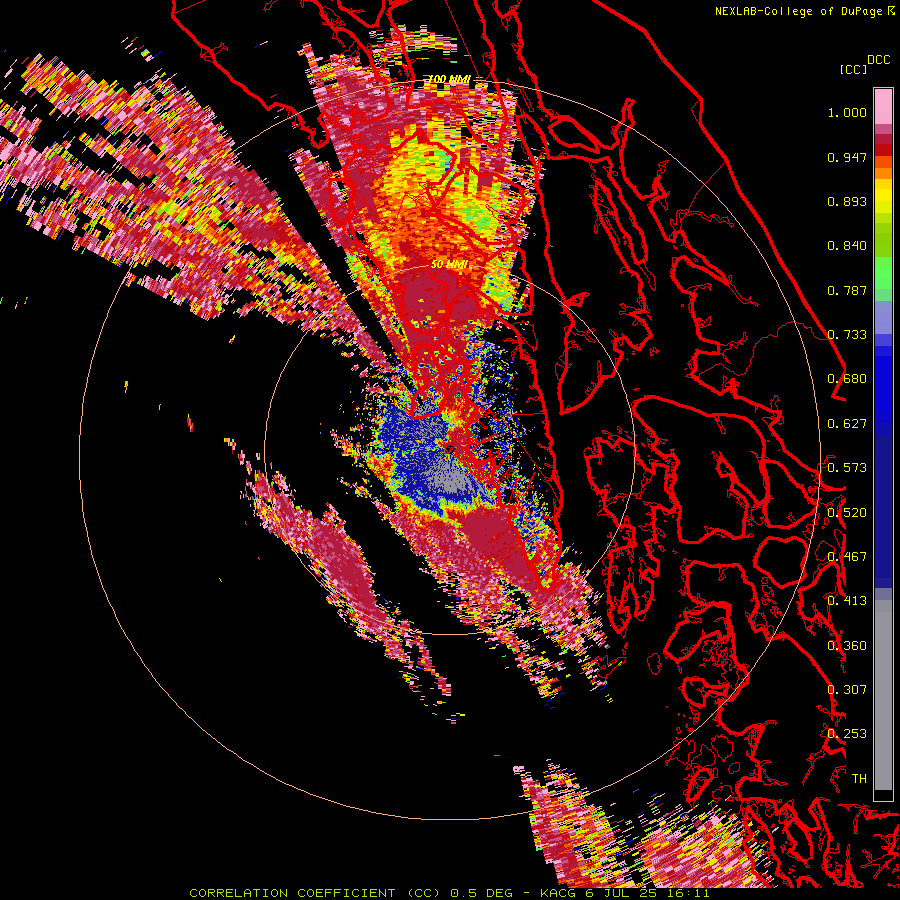Click the 0.253 value on the color scale
The height and width of the screenshot is (900, 900).
tap(847, 734)
